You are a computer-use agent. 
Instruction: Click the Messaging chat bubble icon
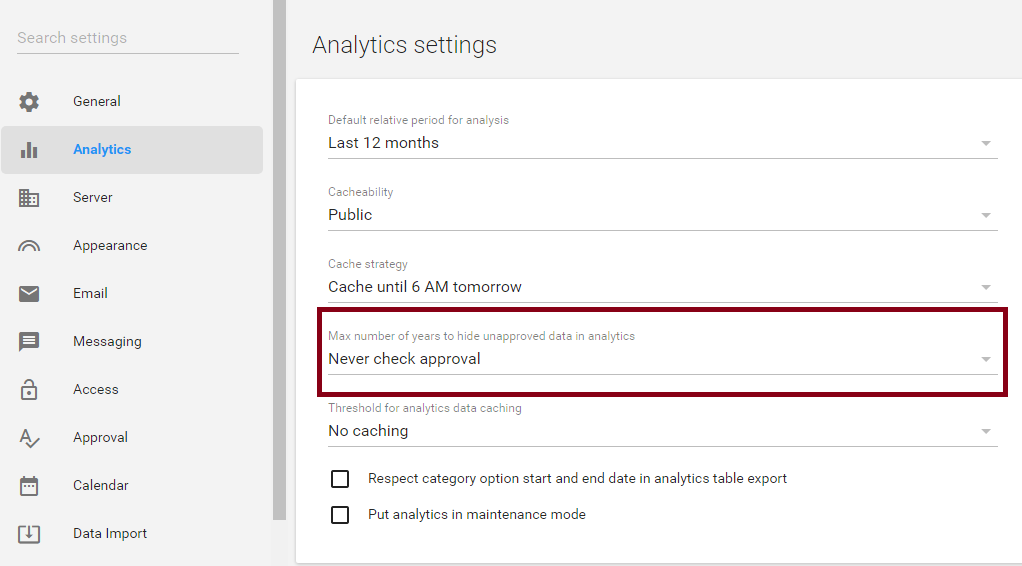[x=29, y=342]
